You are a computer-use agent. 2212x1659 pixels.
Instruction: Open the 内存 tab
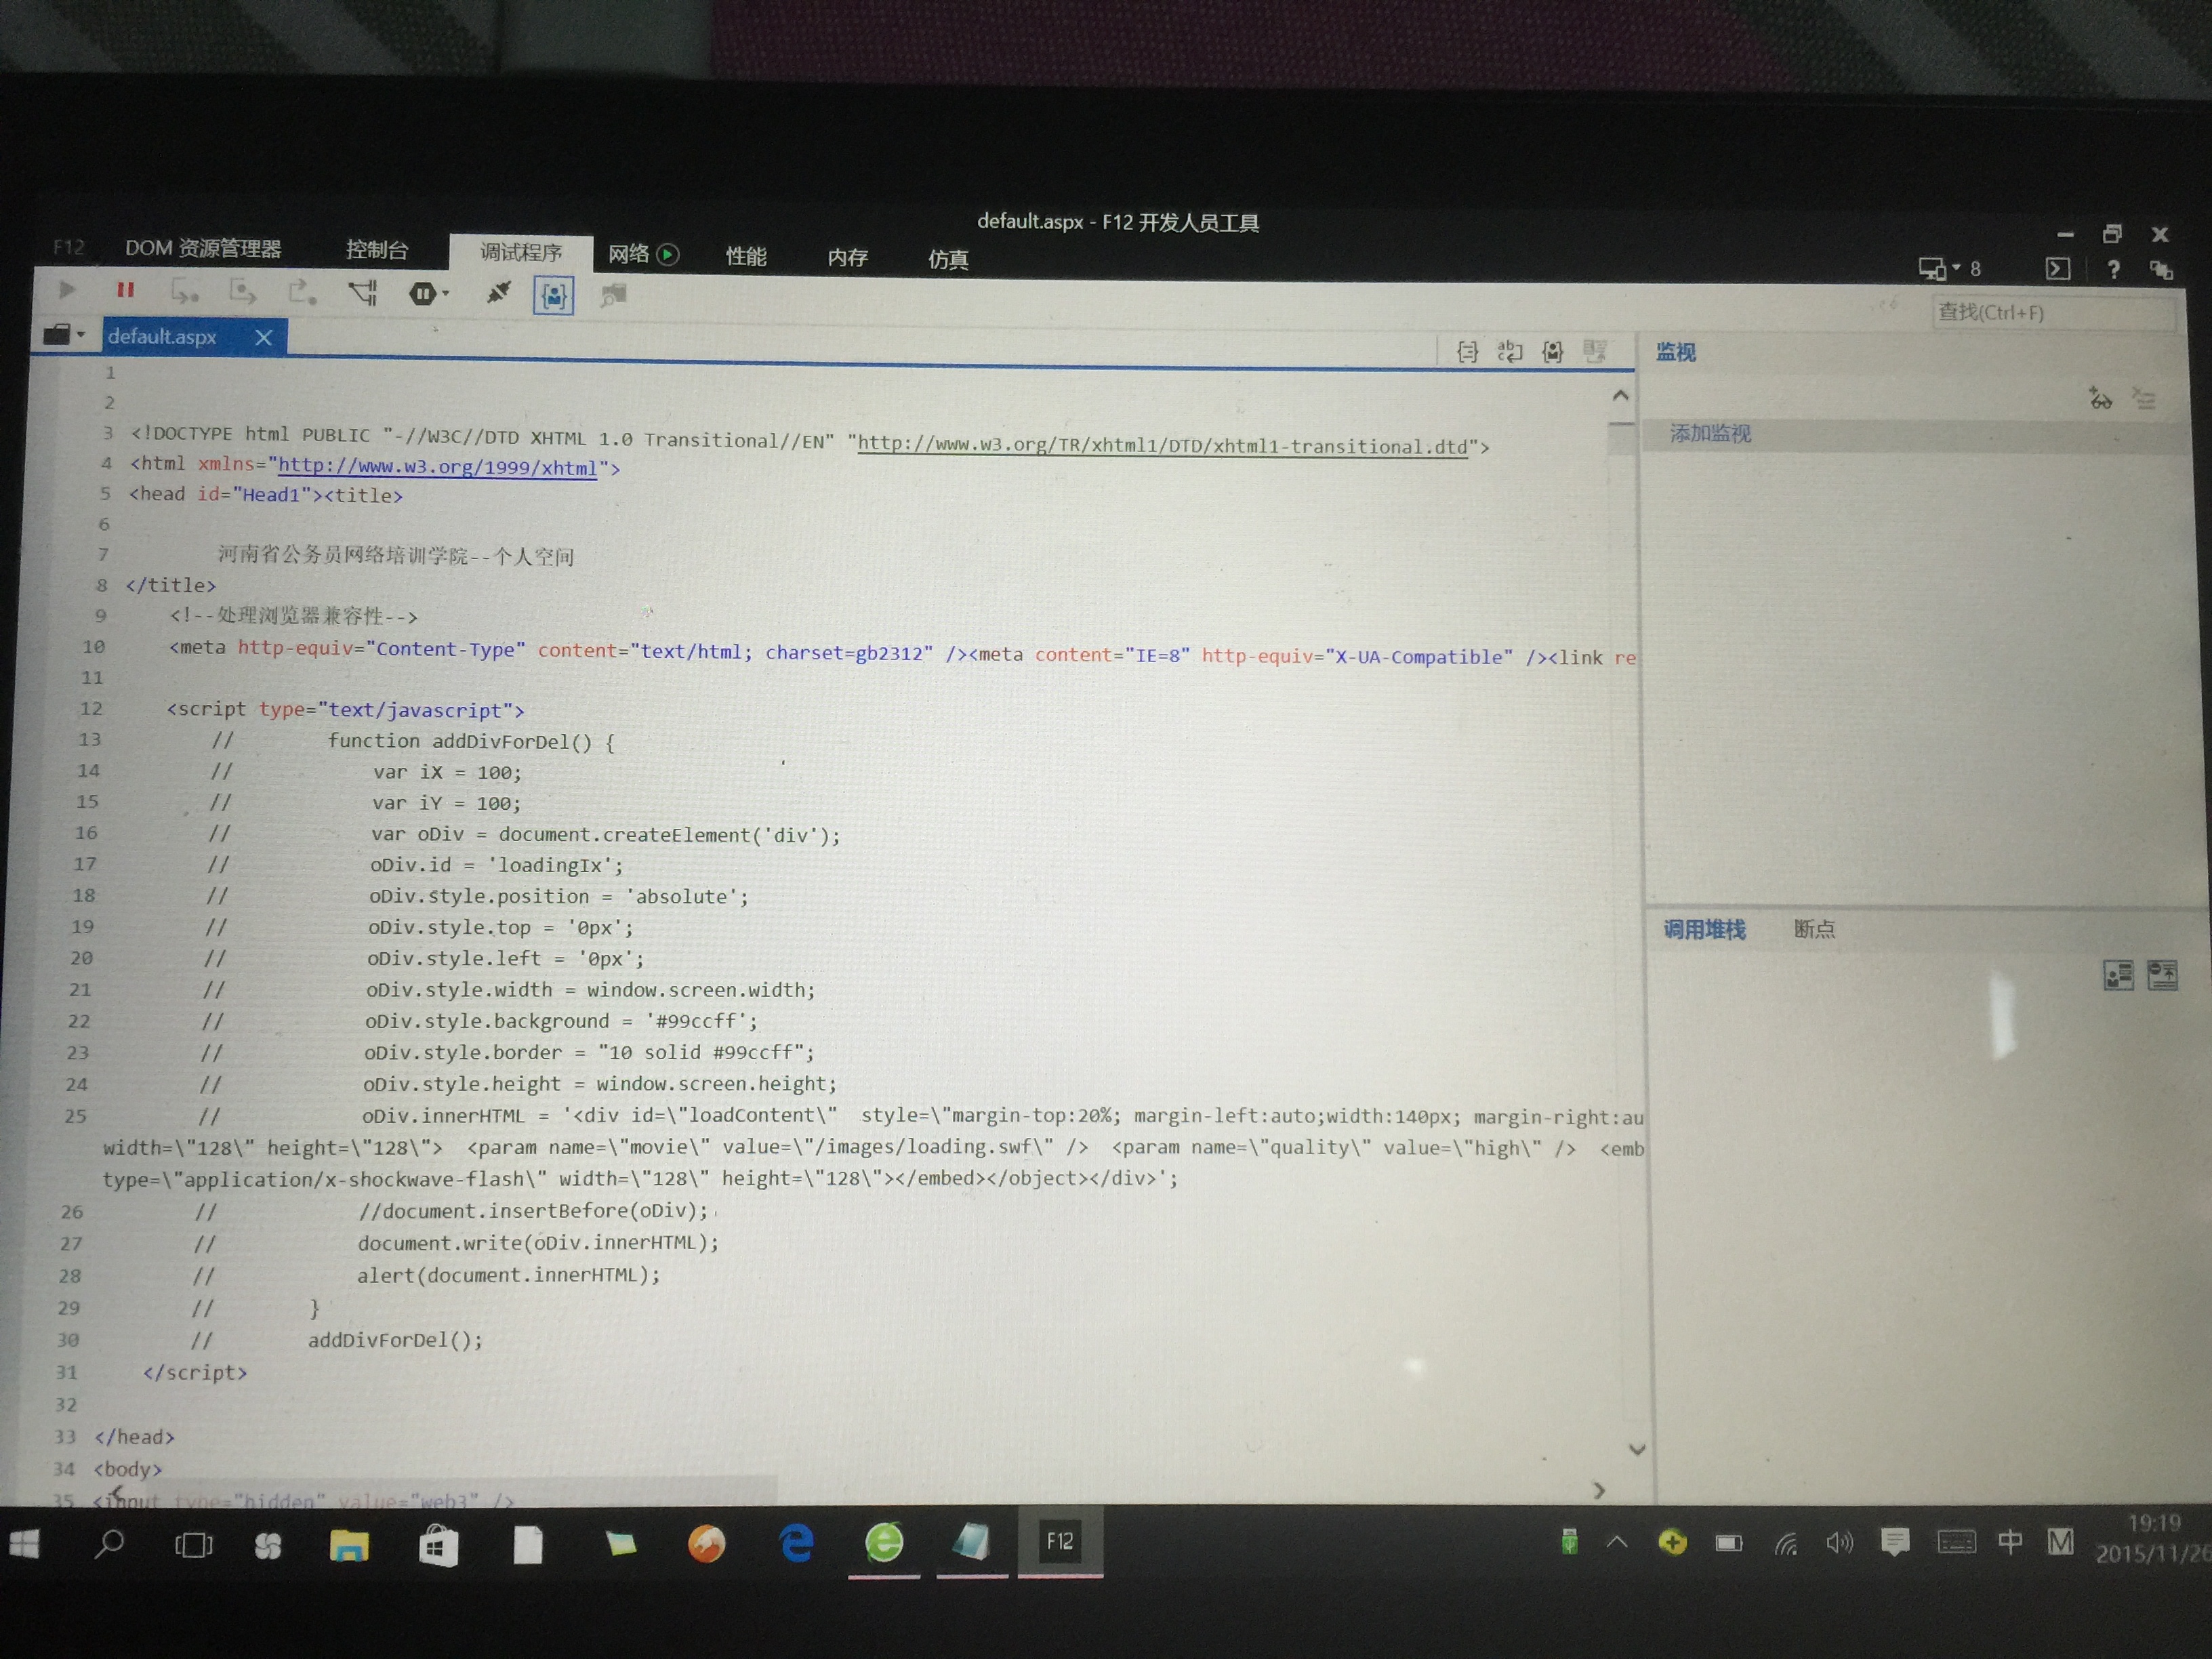848,258
